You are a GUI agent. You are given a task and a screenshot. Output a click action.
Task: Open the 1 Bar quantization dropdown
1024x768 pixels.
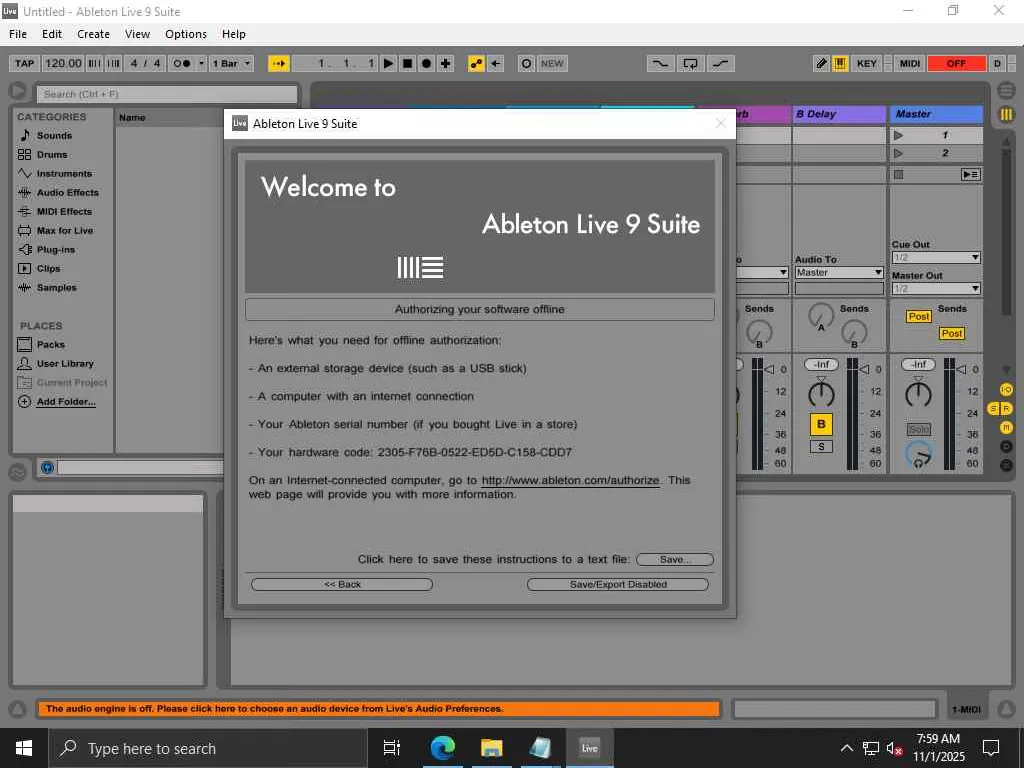pyautogui.click(x=231, y=63)
